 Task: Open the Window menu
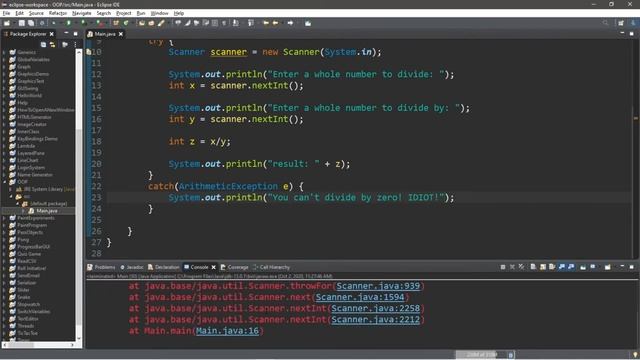pos(160,13)
